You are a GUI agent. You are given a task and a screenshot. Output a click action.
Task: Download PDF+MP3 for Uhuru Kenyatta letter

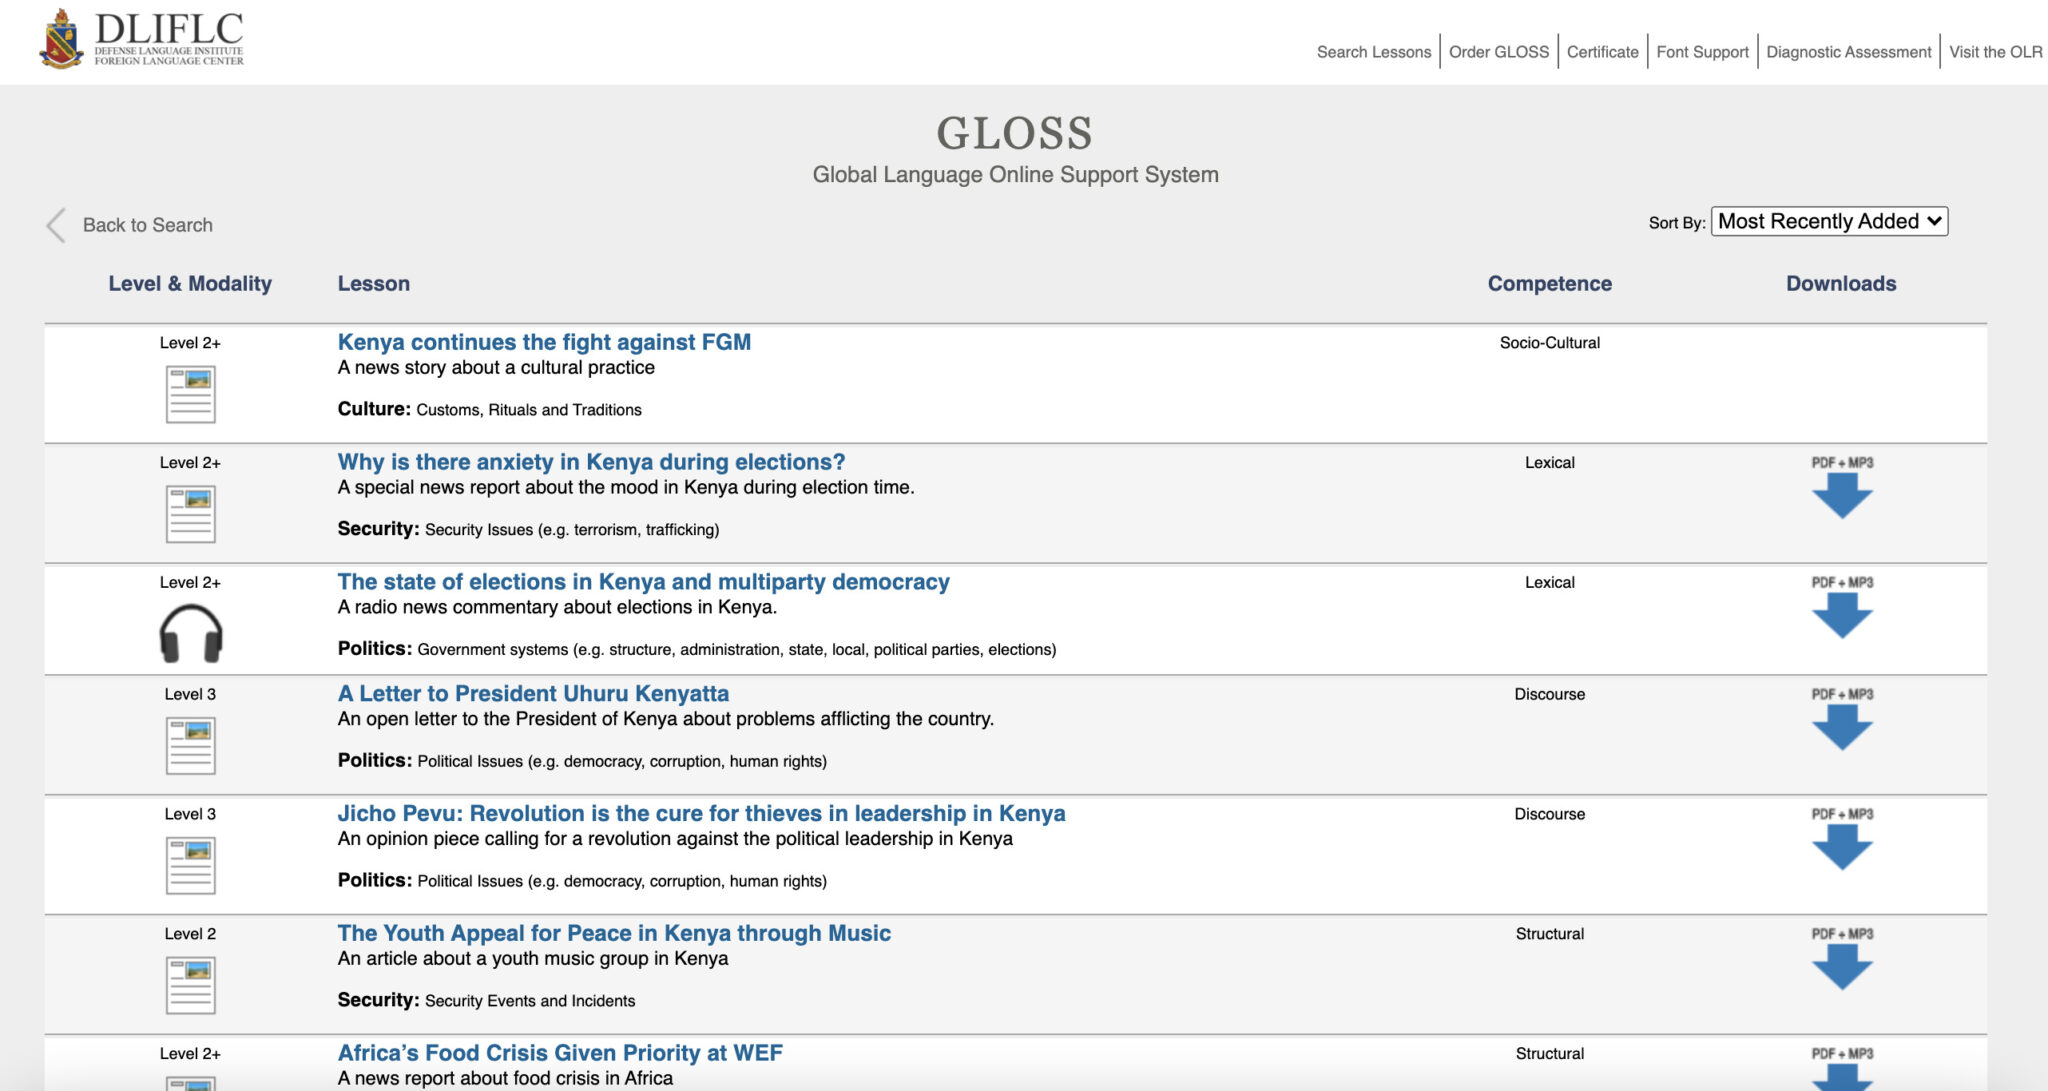(1842, 719)
